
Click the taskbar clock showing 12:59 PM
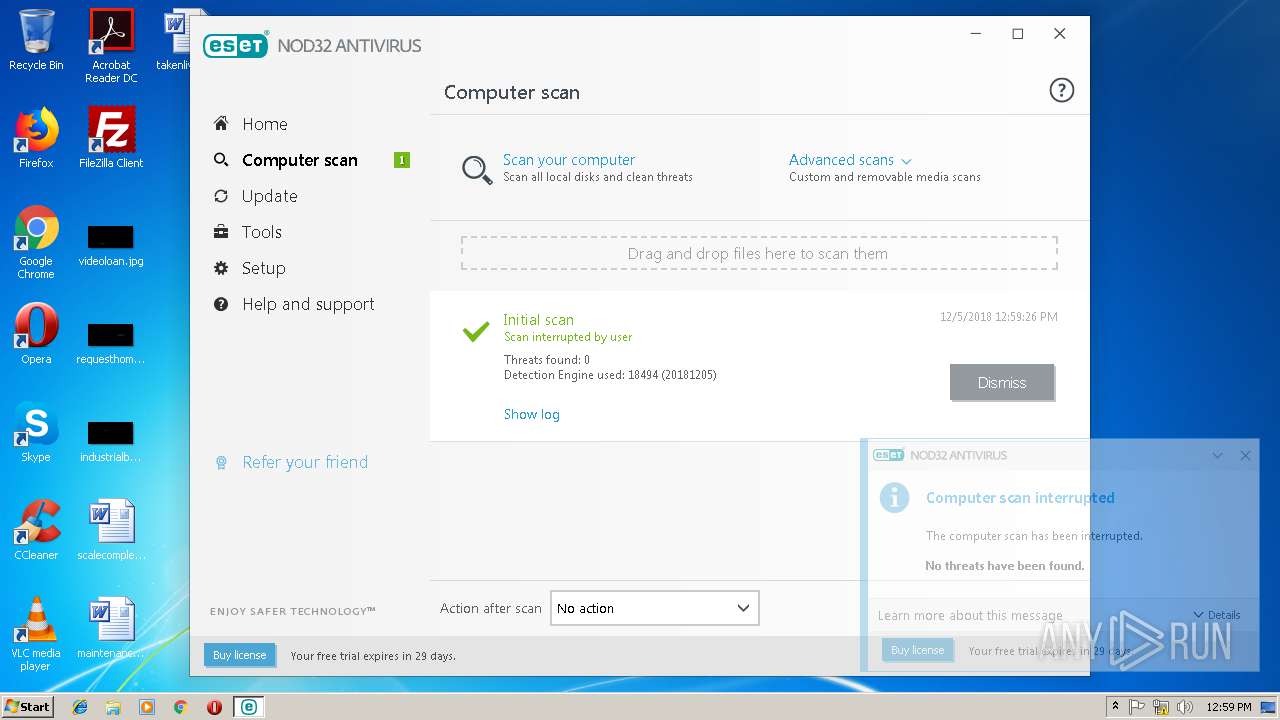click(x=1229, y=707)
